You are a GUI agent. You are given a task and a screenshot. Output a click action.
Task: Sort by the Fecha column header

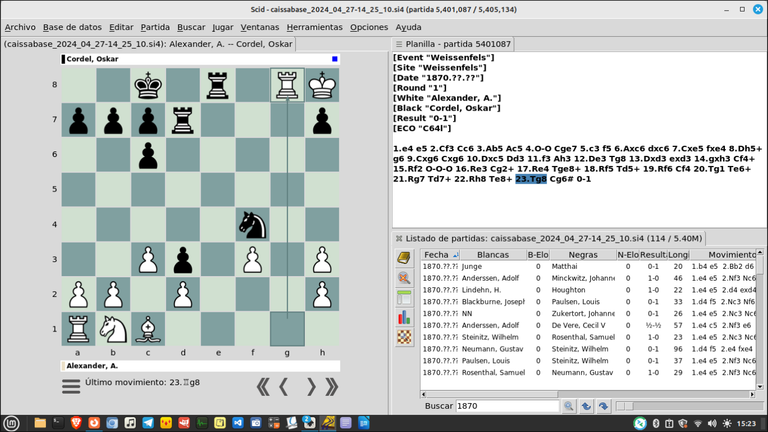[x=440, y=255]
